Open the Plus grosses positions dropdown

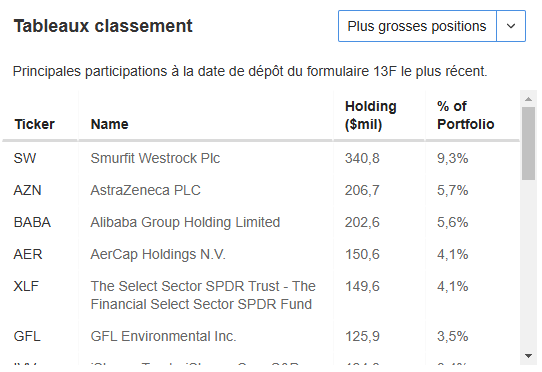[x=431, y=26]
